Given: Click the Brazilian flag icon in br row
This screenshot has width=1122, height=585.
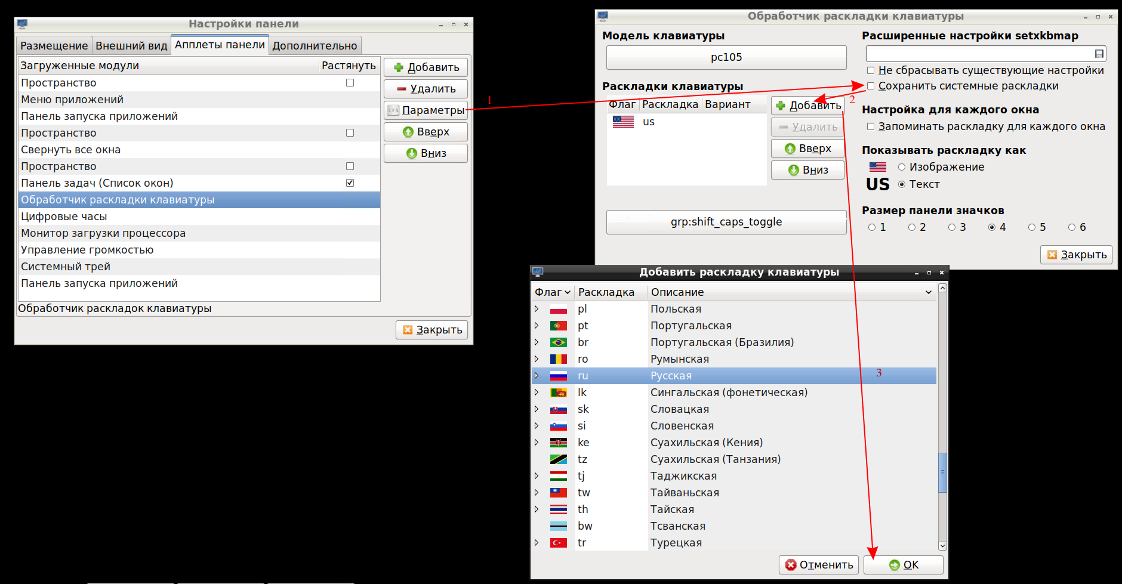Looking at the screenshot, I should pos(558,343).
